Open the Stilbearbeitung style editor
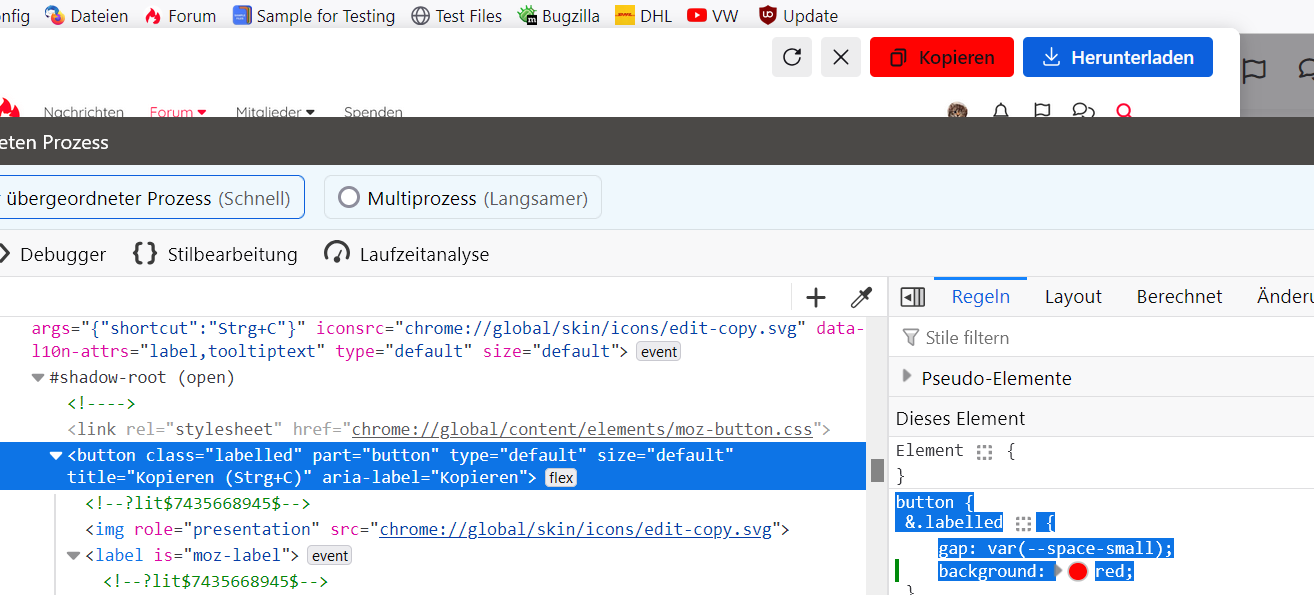The height and width of the screenshot is (595, 1314). 215,254
